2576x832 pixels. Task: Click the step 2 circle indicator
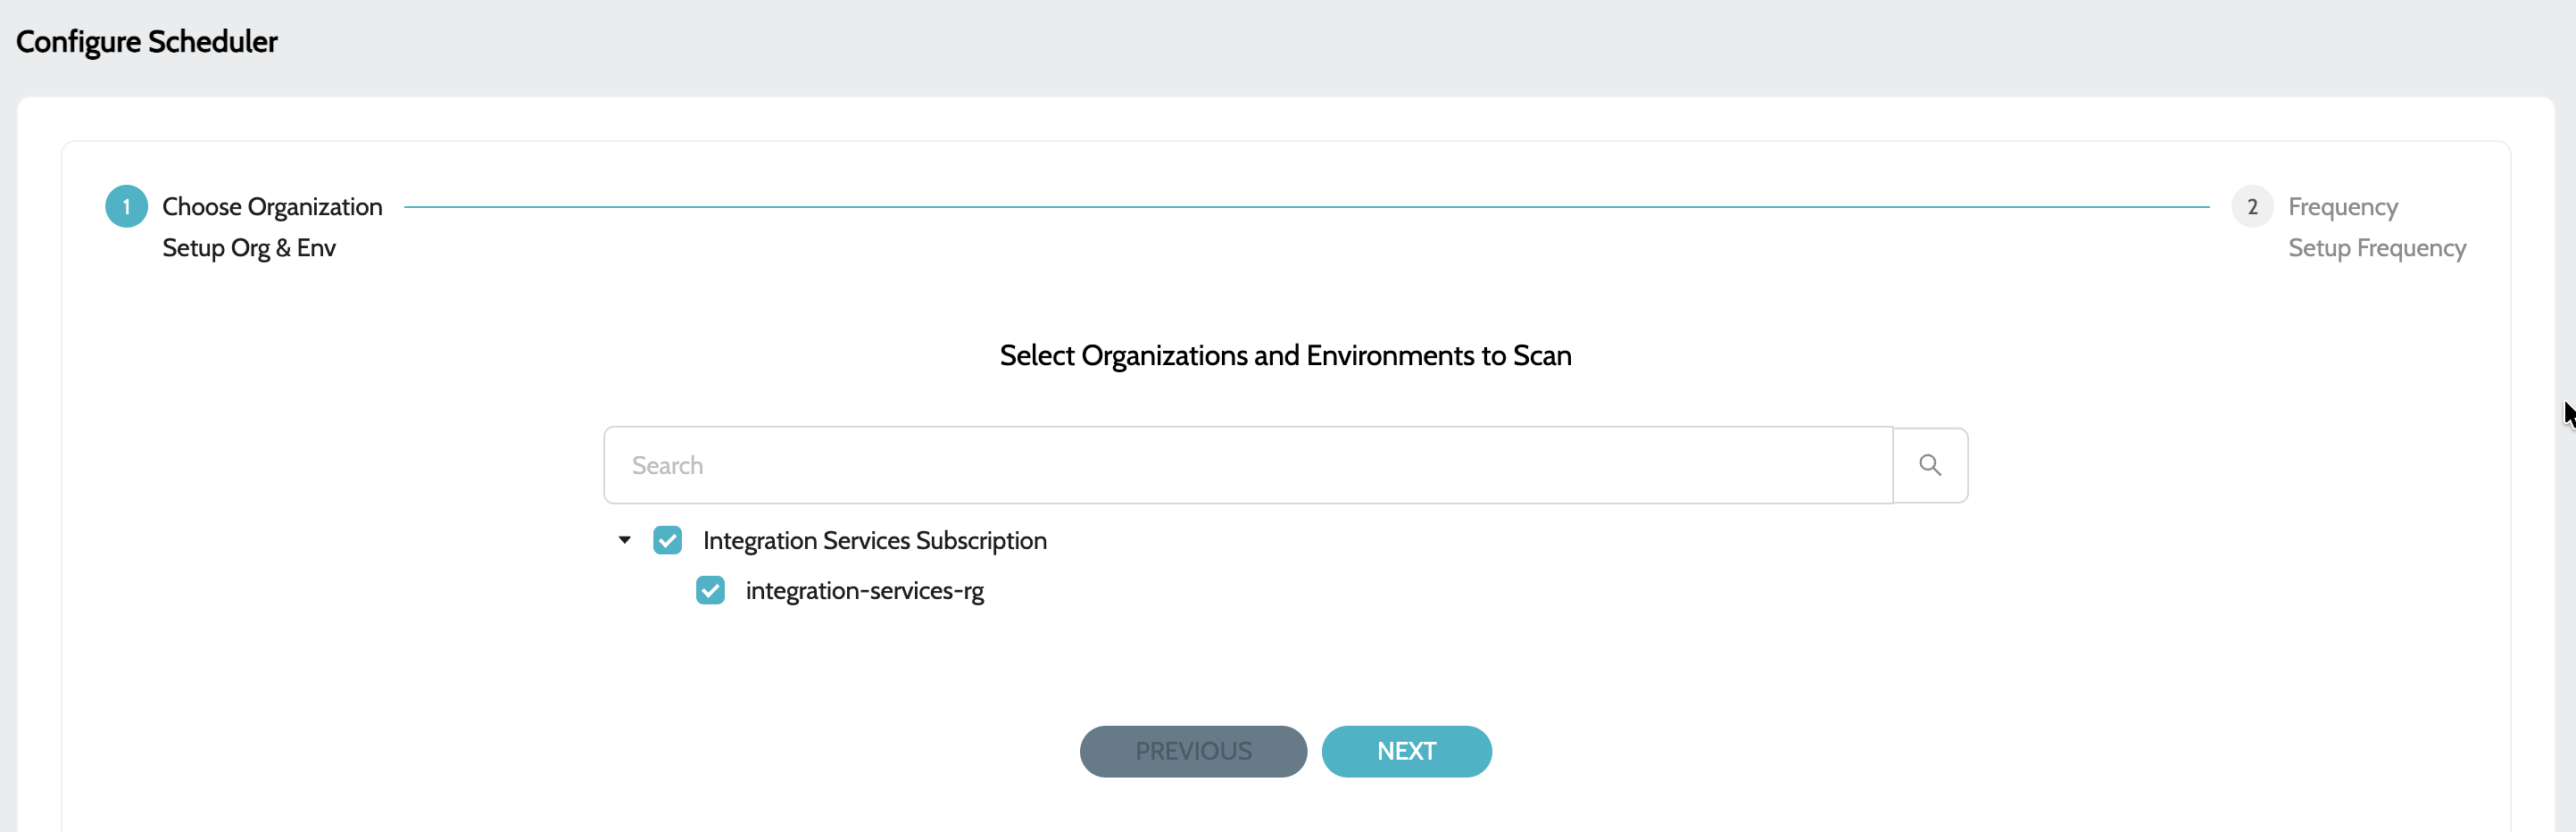tap(2253, 206)
